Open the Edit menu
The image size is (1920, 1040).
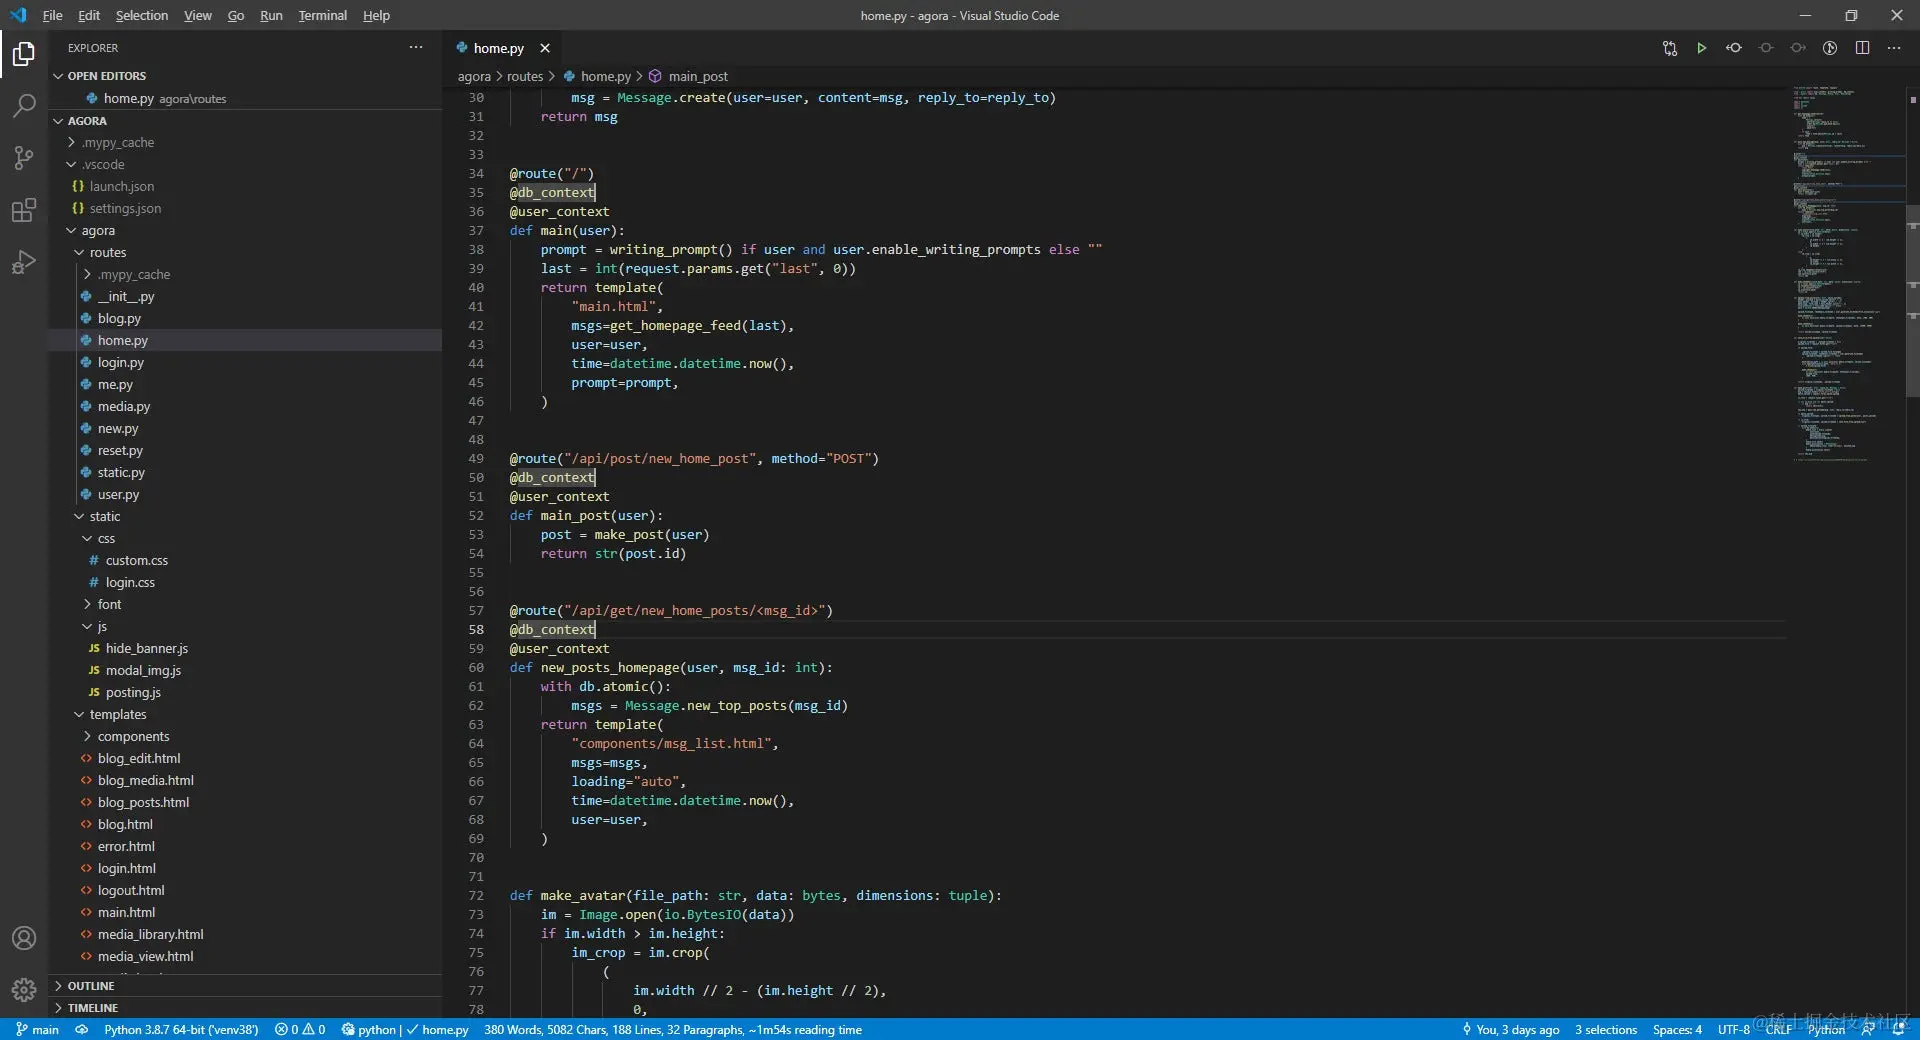89,15
